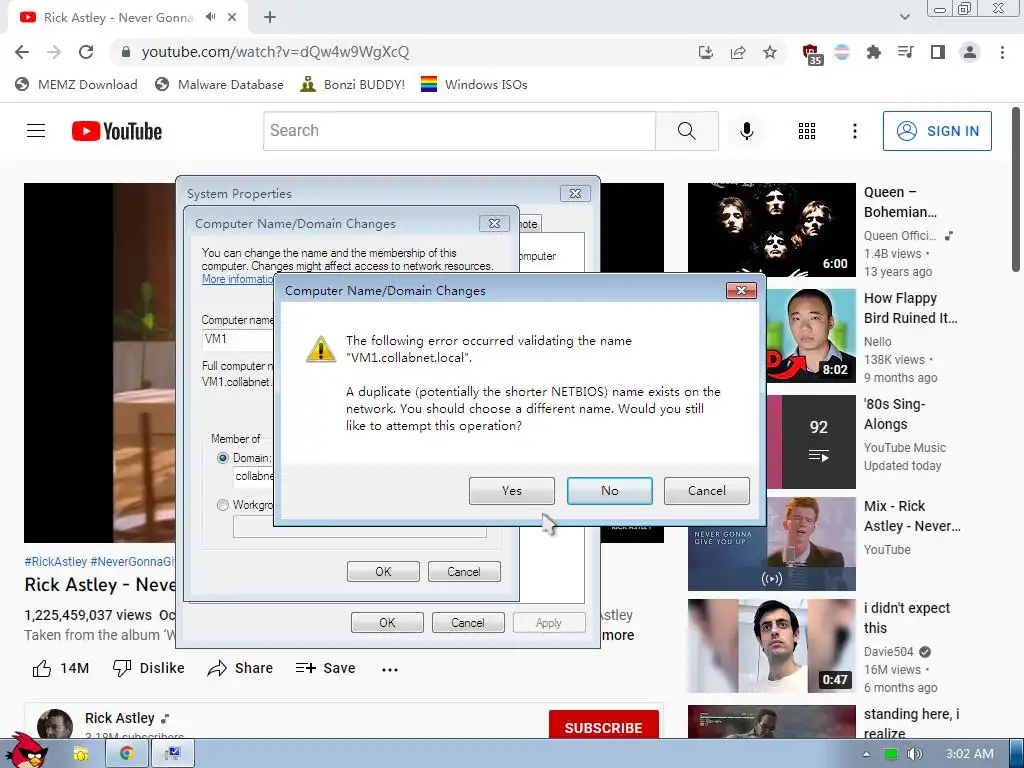Open more actions ellipsis under video

coord(390,669)
